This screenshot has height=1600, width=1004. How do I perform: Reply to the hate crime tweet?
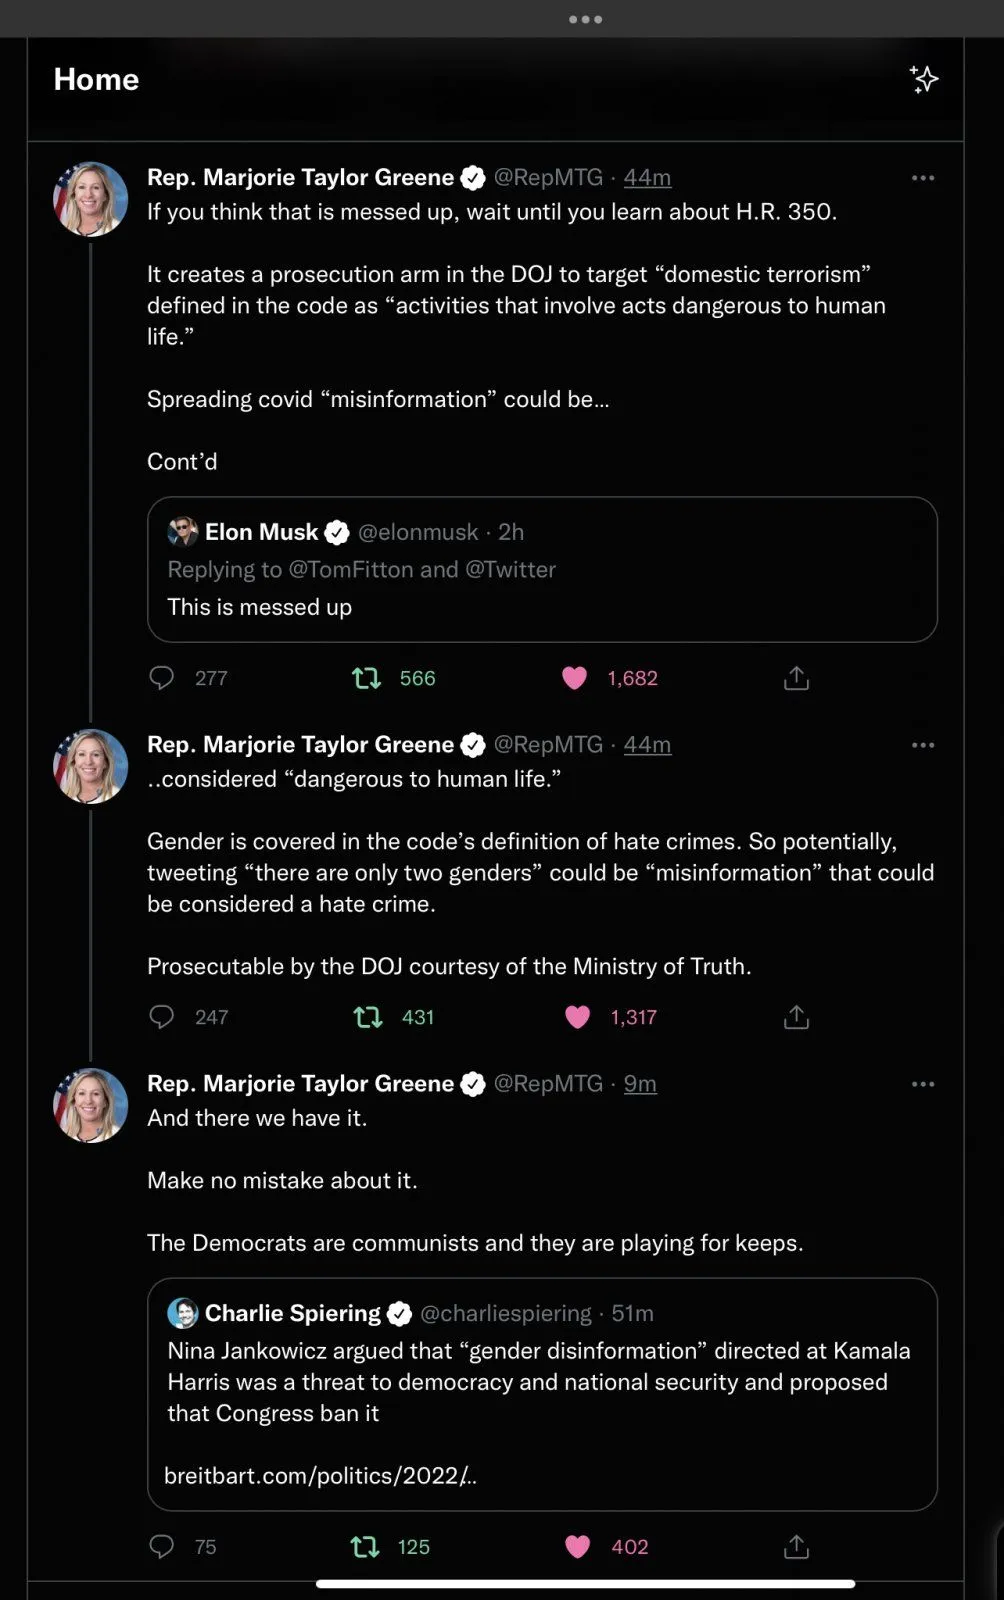point(161,1017)
